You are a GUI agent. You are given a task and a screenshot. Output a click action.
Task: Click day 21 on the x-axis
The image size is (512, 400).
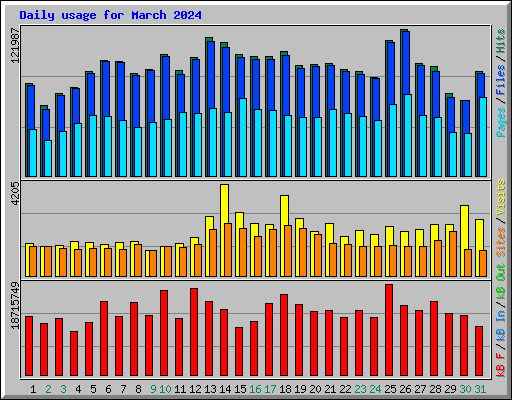(x=330, y=389)
